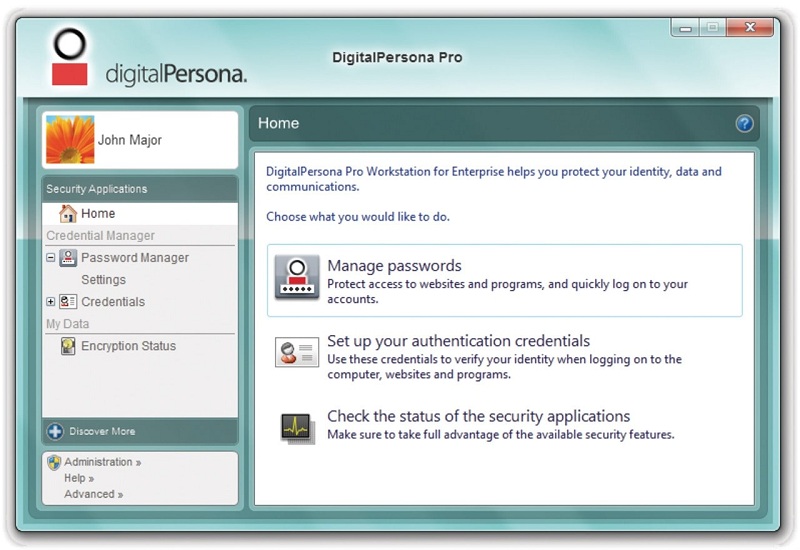Click the Discover More plus icon
The width and height of the screenshot is (800, 550).
56,432
